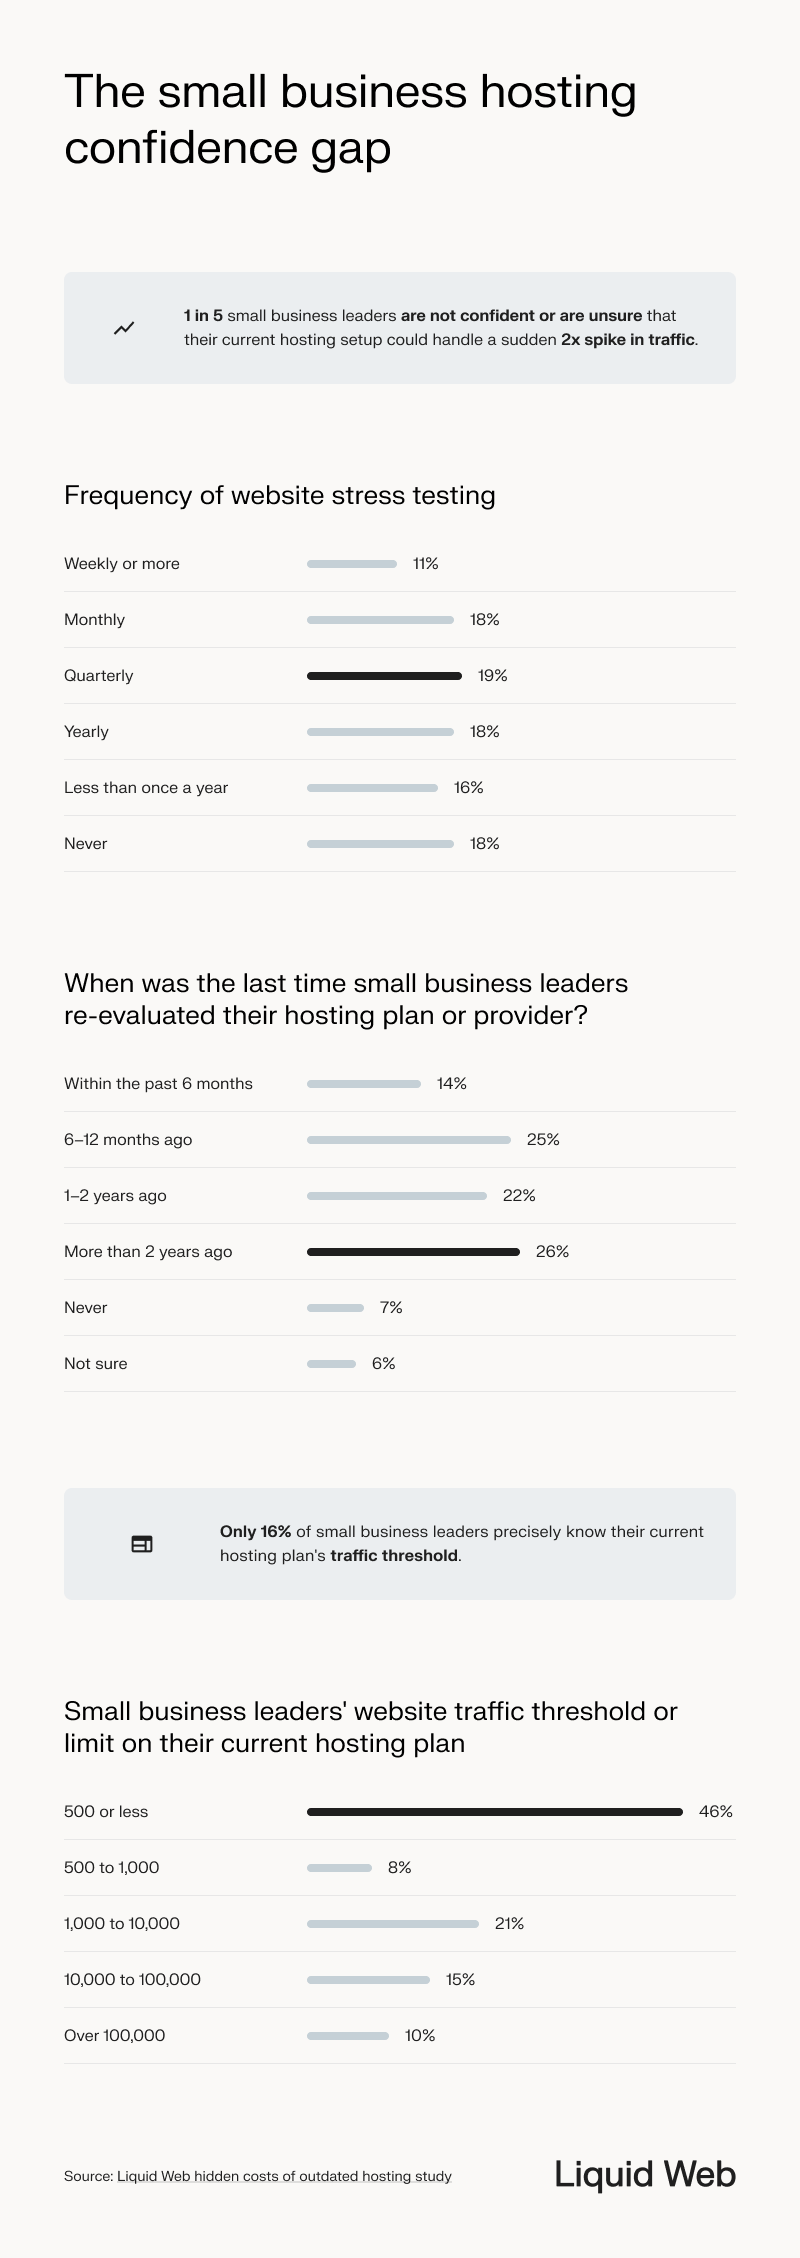The height and width of the screenshot is (2258, 800).
Task: Click the Liquid Web logo
Action: coord(645,2174)
